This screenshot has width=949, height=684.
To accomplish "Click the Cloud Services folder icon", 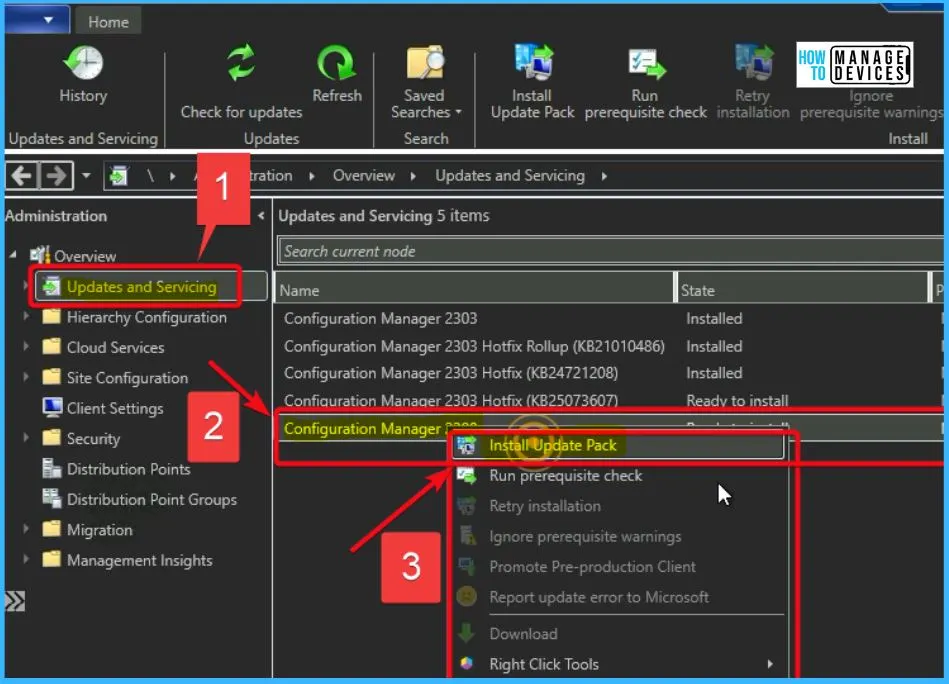I will [x=51, y=347].
